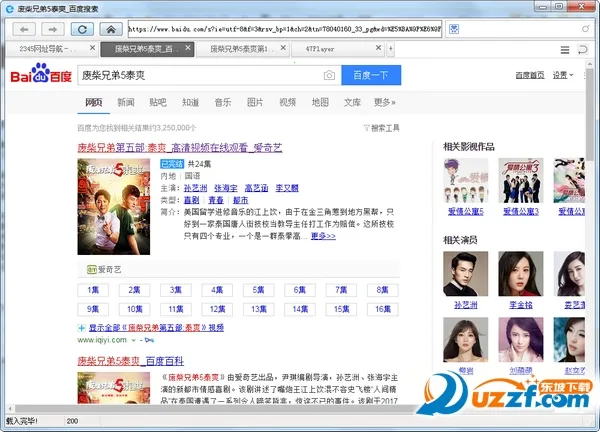
Task: Click the Baidu logo
Action: click(41, 76)
